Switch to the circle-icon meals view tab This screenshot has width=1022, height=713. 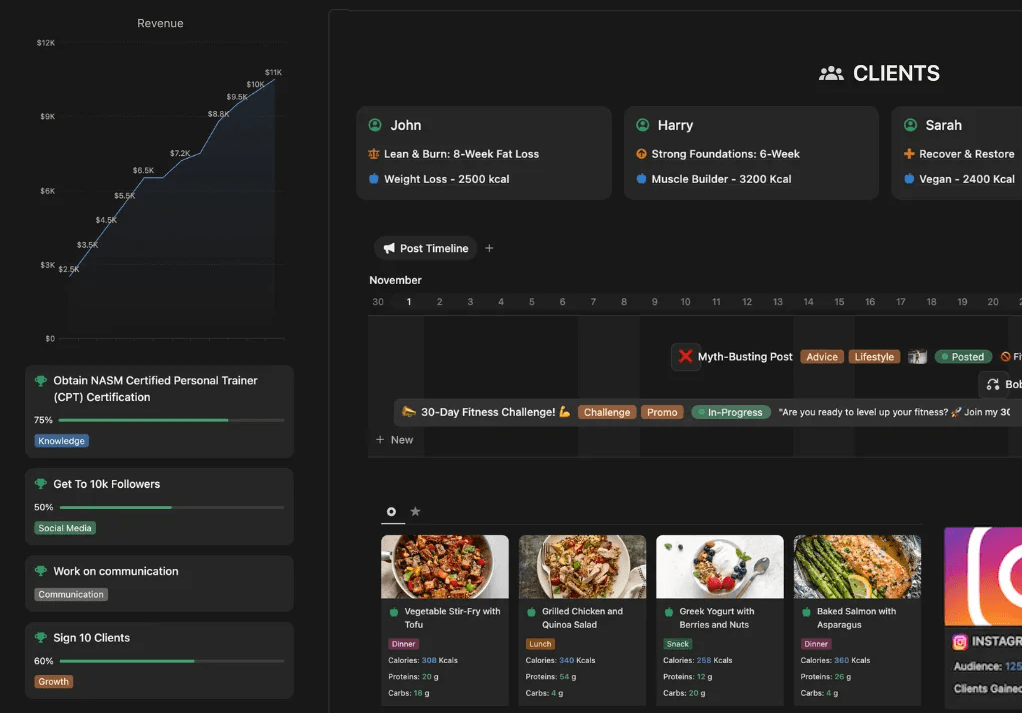coord(391,512)
